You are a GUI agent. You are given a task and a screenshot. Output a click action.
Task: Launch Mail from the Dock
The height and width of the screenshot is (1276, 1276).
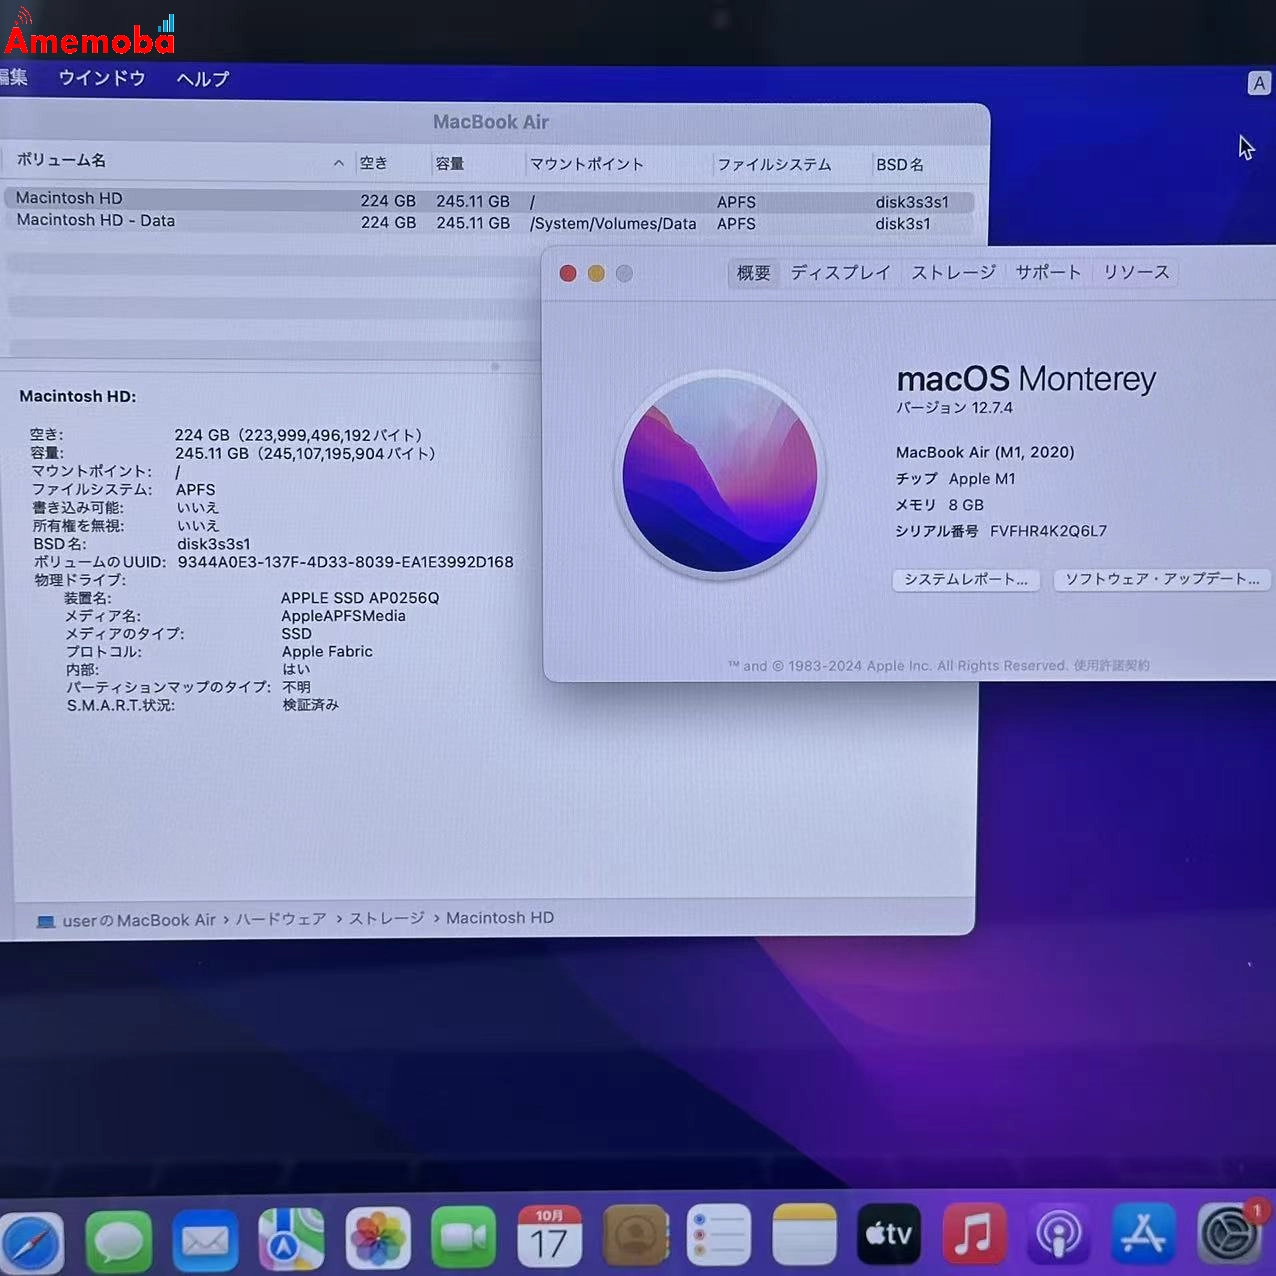pos(205,1240)
